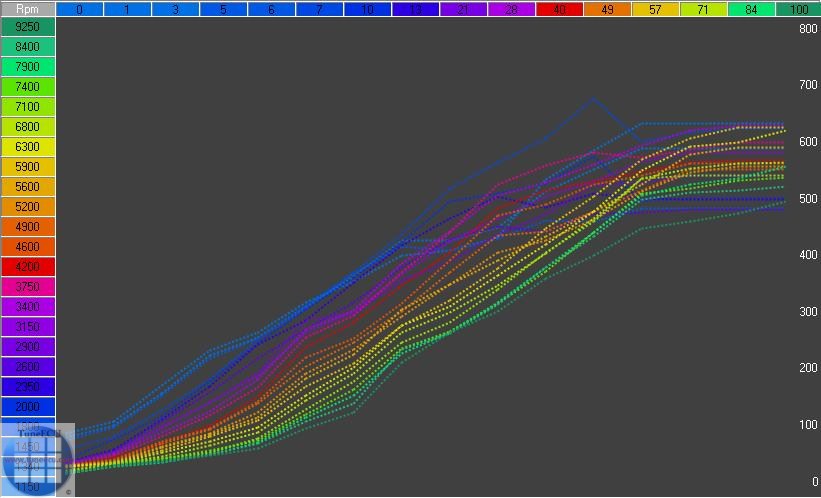Select the Rpm header cell
This screenshot has height=498, width=821.
coord(28,8)
